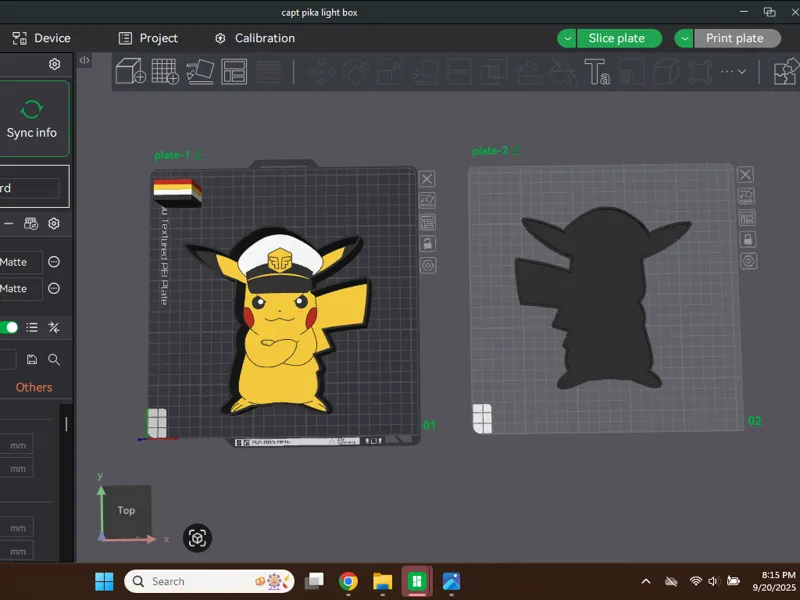Toggle the Advanced settings switch
This screenshot has height=600, width=800.
point(9,328)
